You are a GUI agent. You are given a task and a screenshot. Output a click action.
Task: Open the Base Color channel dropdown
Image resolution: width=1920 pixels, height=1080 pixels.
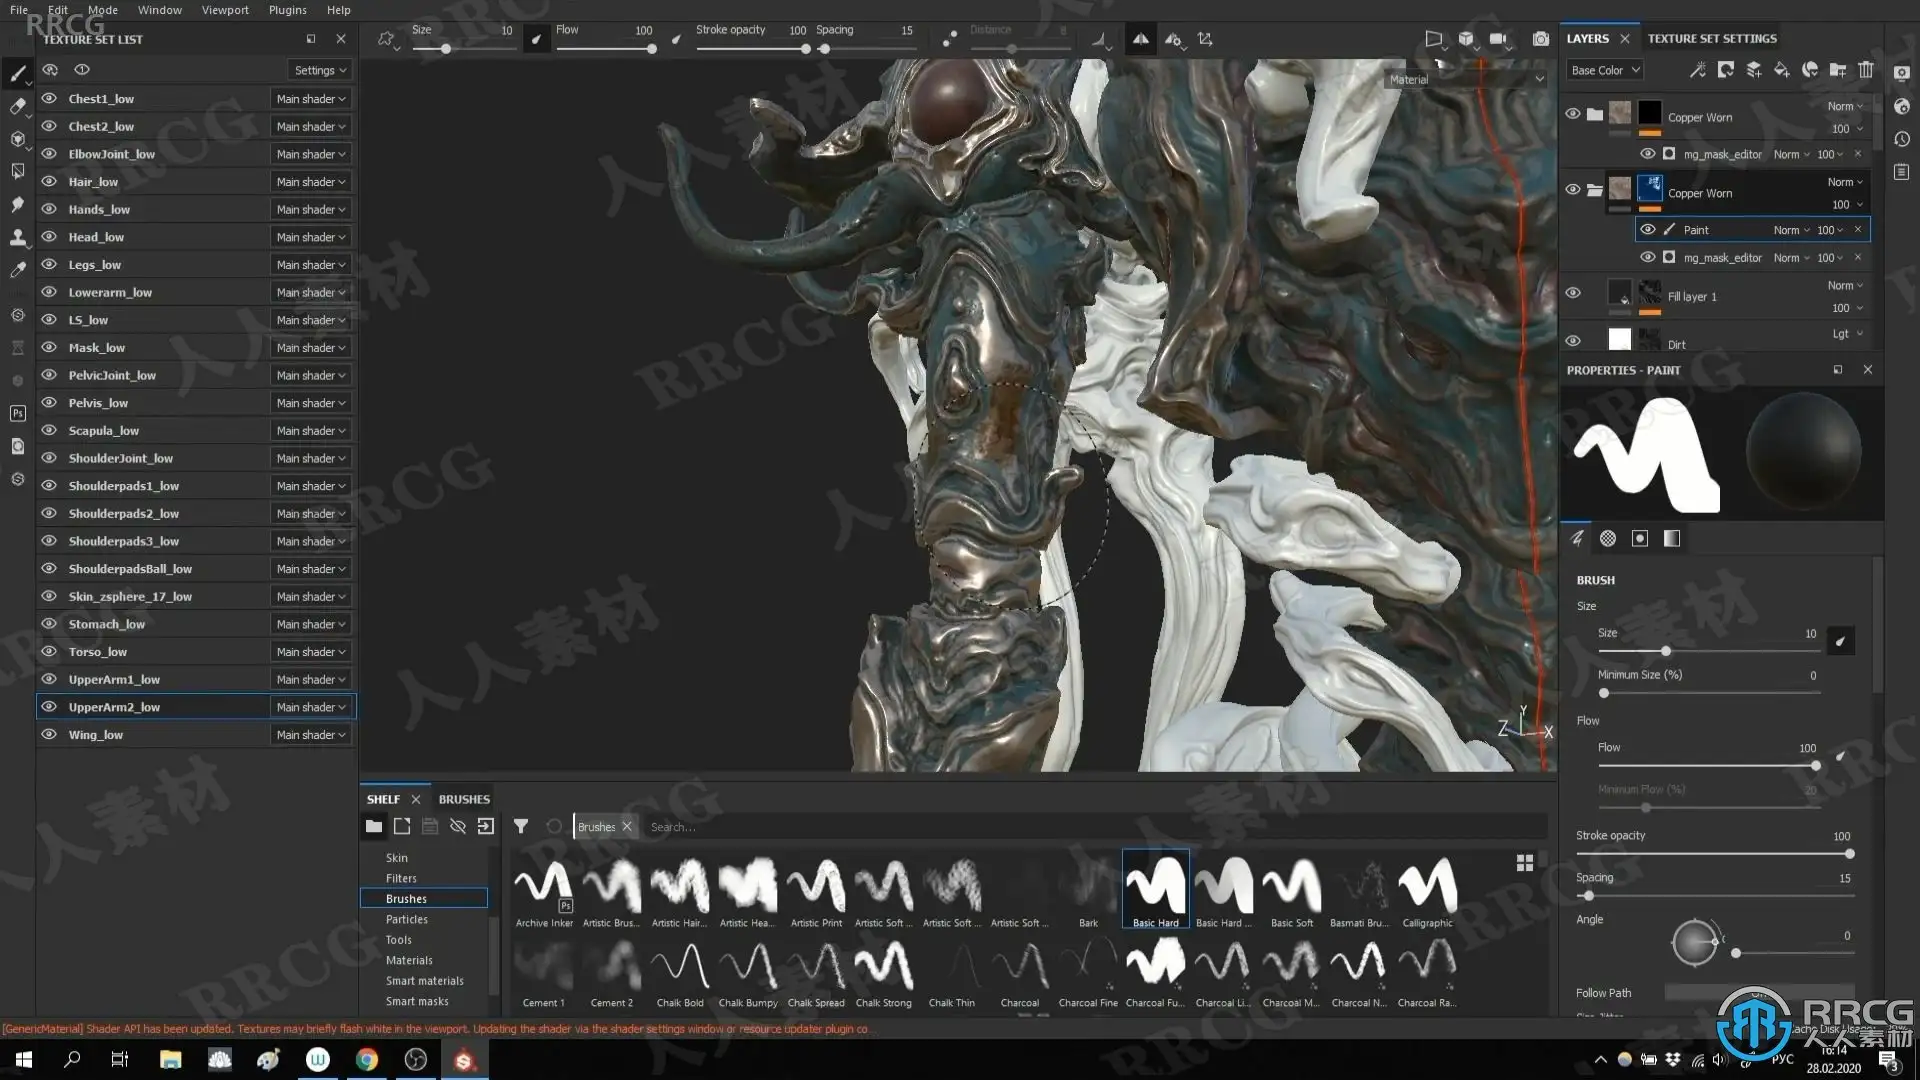1605,70
